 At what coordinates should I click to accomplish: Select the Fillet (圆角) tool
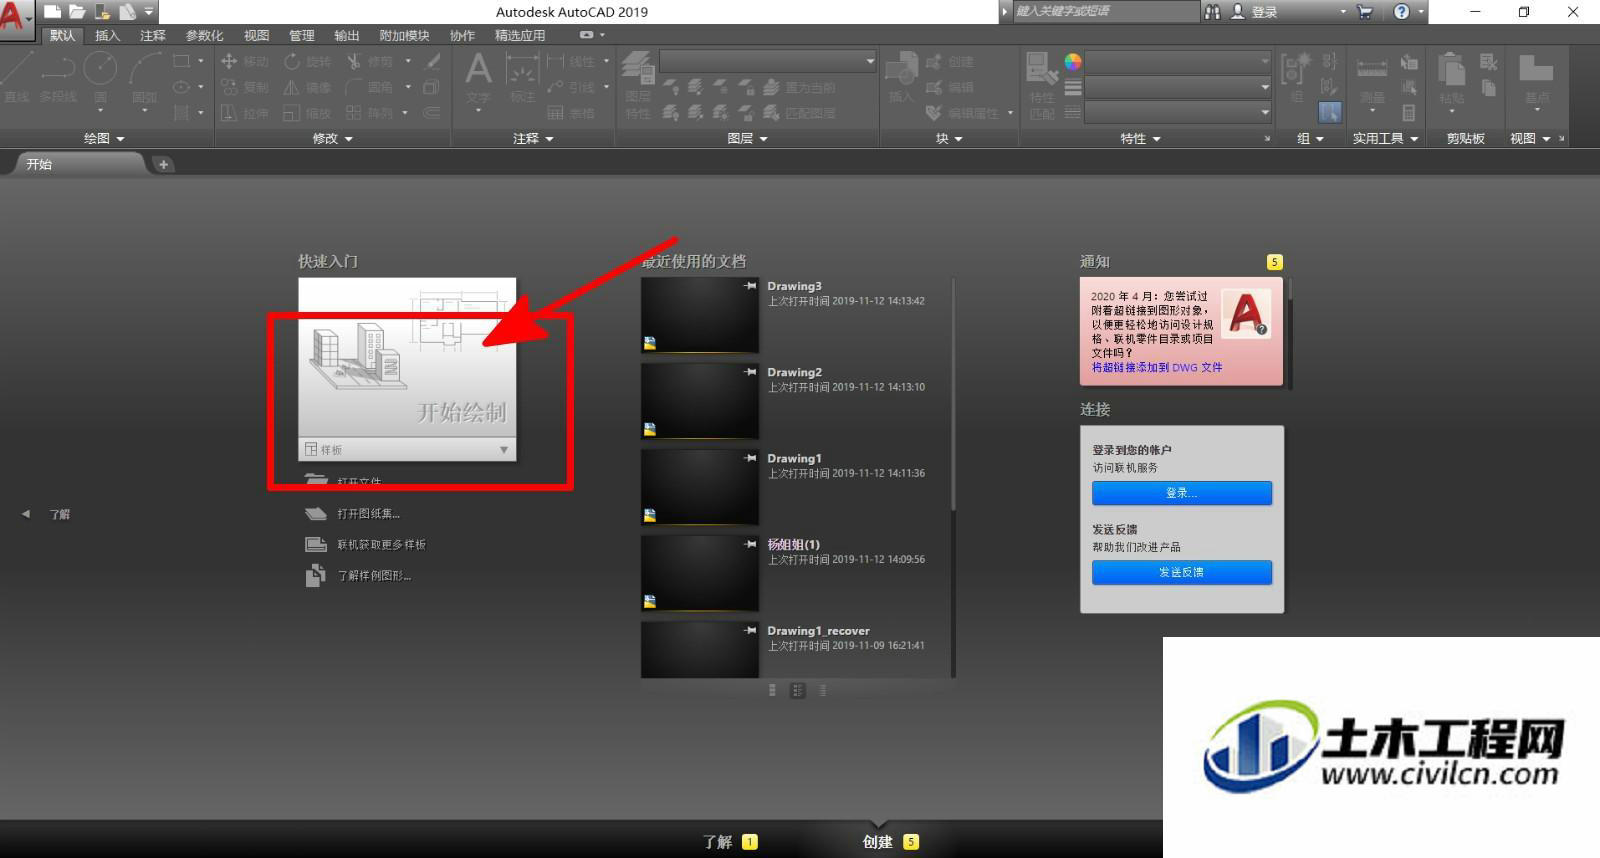369,87
